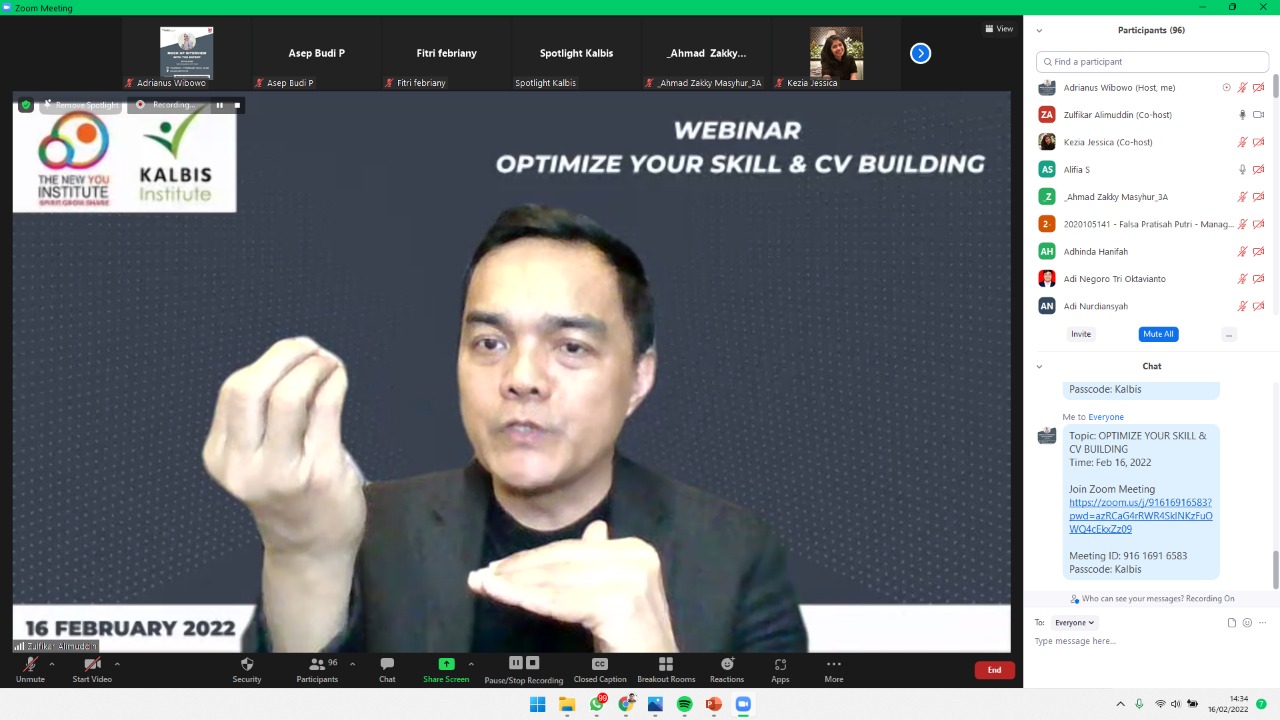Click the Mute All button
1280x720 pixels.
(x=1158, y=334)
